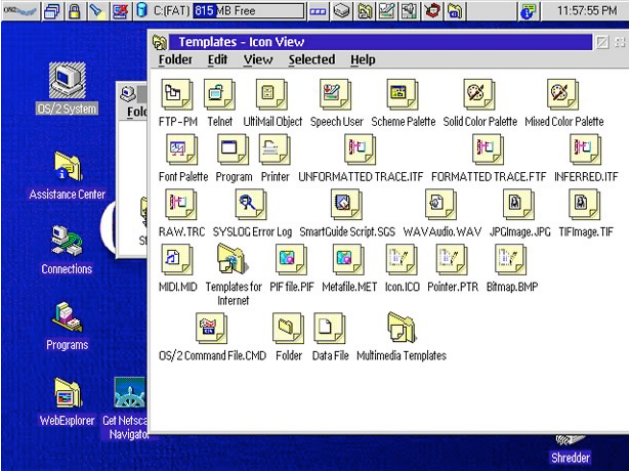Image resolution: width=629 pixels, height=471 pixels.
Task: Select the WebExplorer desktop icon
Action: tap(67, 393)
